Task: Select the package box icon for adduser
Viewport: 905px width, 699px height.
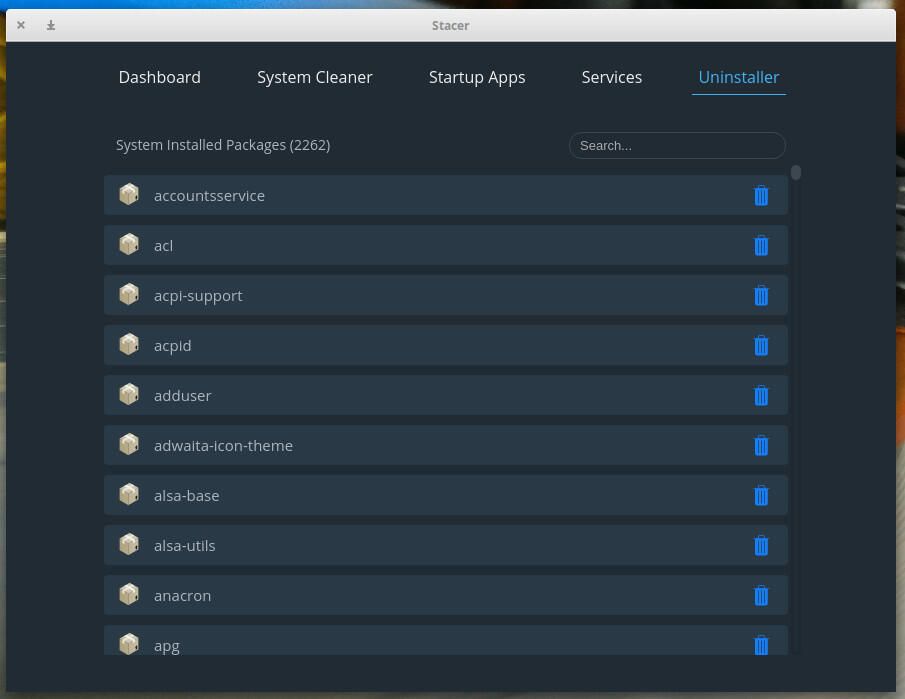Action: click(x=129, y=394)
